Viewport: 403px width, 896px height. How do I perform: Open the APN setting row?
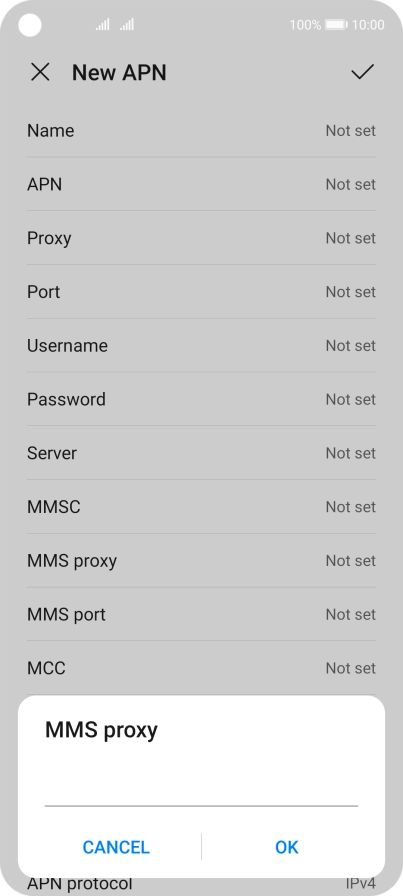(x=201, y=184)
